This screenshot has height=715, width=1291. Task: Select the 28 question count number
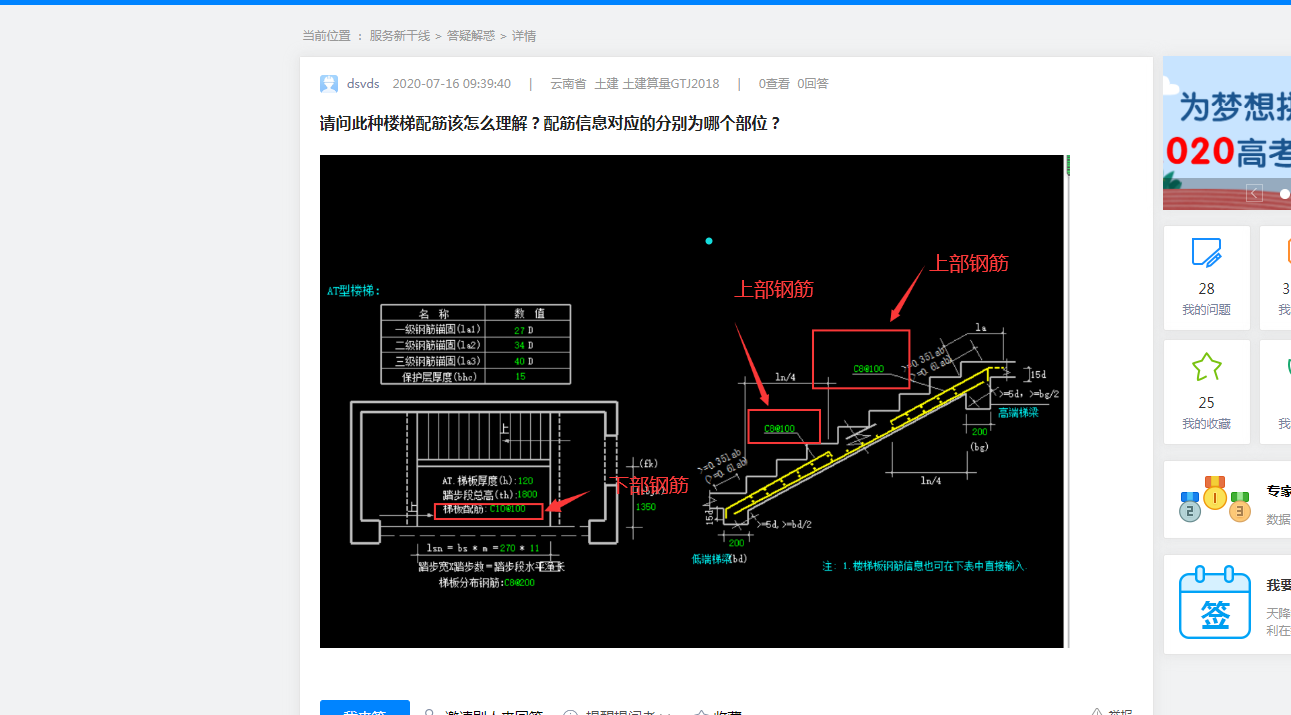point(1206,289)
